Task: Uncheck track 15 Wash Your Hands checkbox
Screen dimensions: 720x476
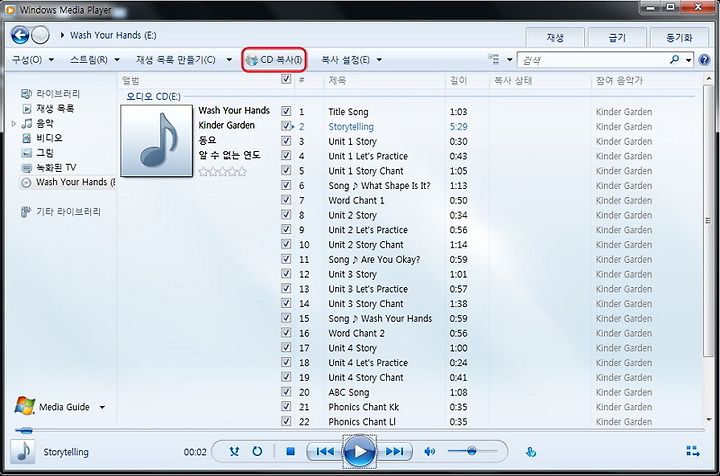Action: 286,318
